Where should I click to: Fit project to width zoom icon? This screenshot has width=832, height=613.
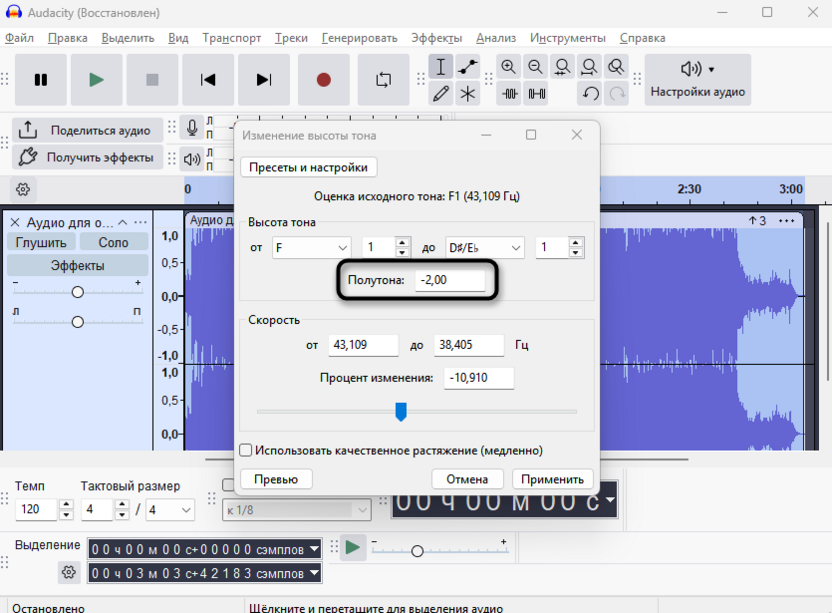589,67
